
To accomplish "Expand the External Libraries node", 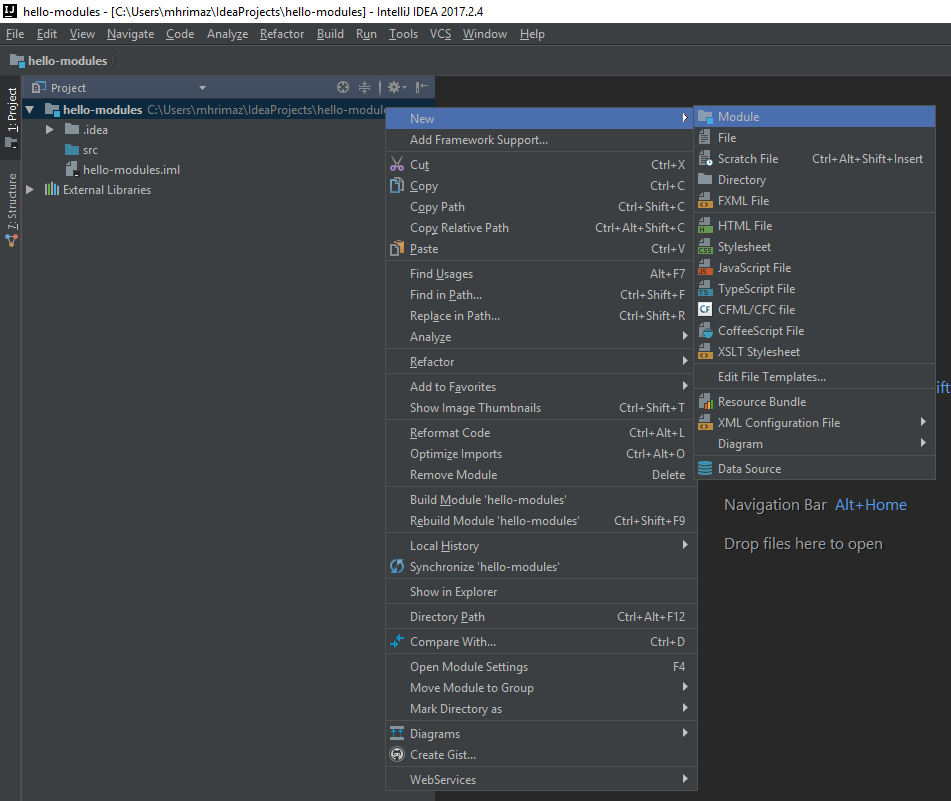I will coord(30,190).
